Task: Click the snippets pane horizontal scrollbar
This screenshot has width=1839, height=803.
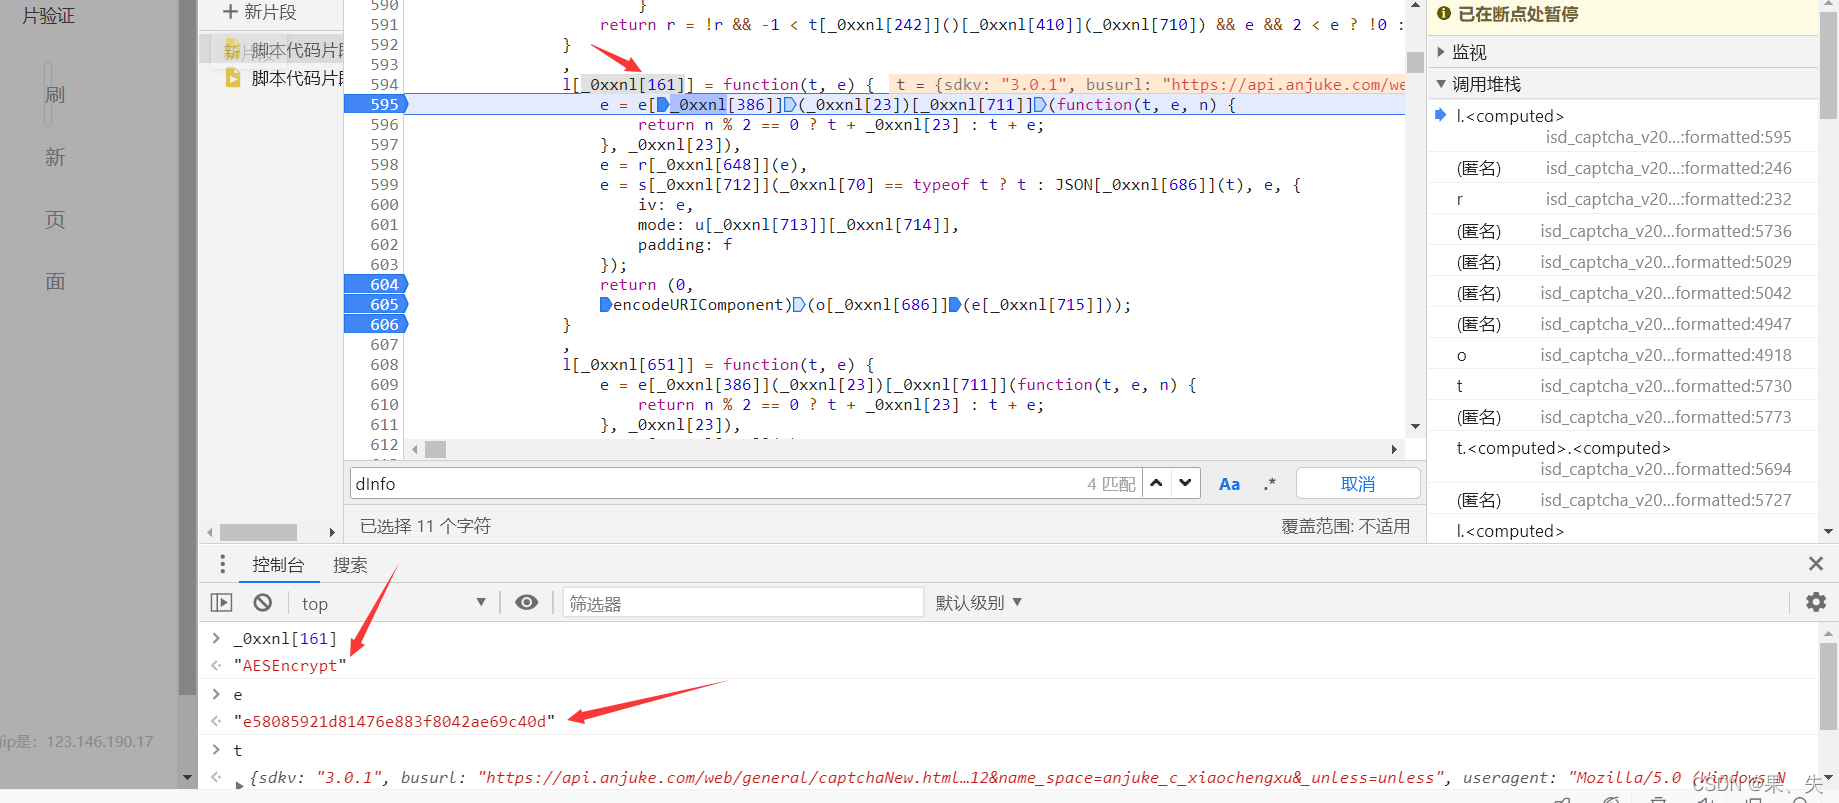Action: tap(258, 532)
